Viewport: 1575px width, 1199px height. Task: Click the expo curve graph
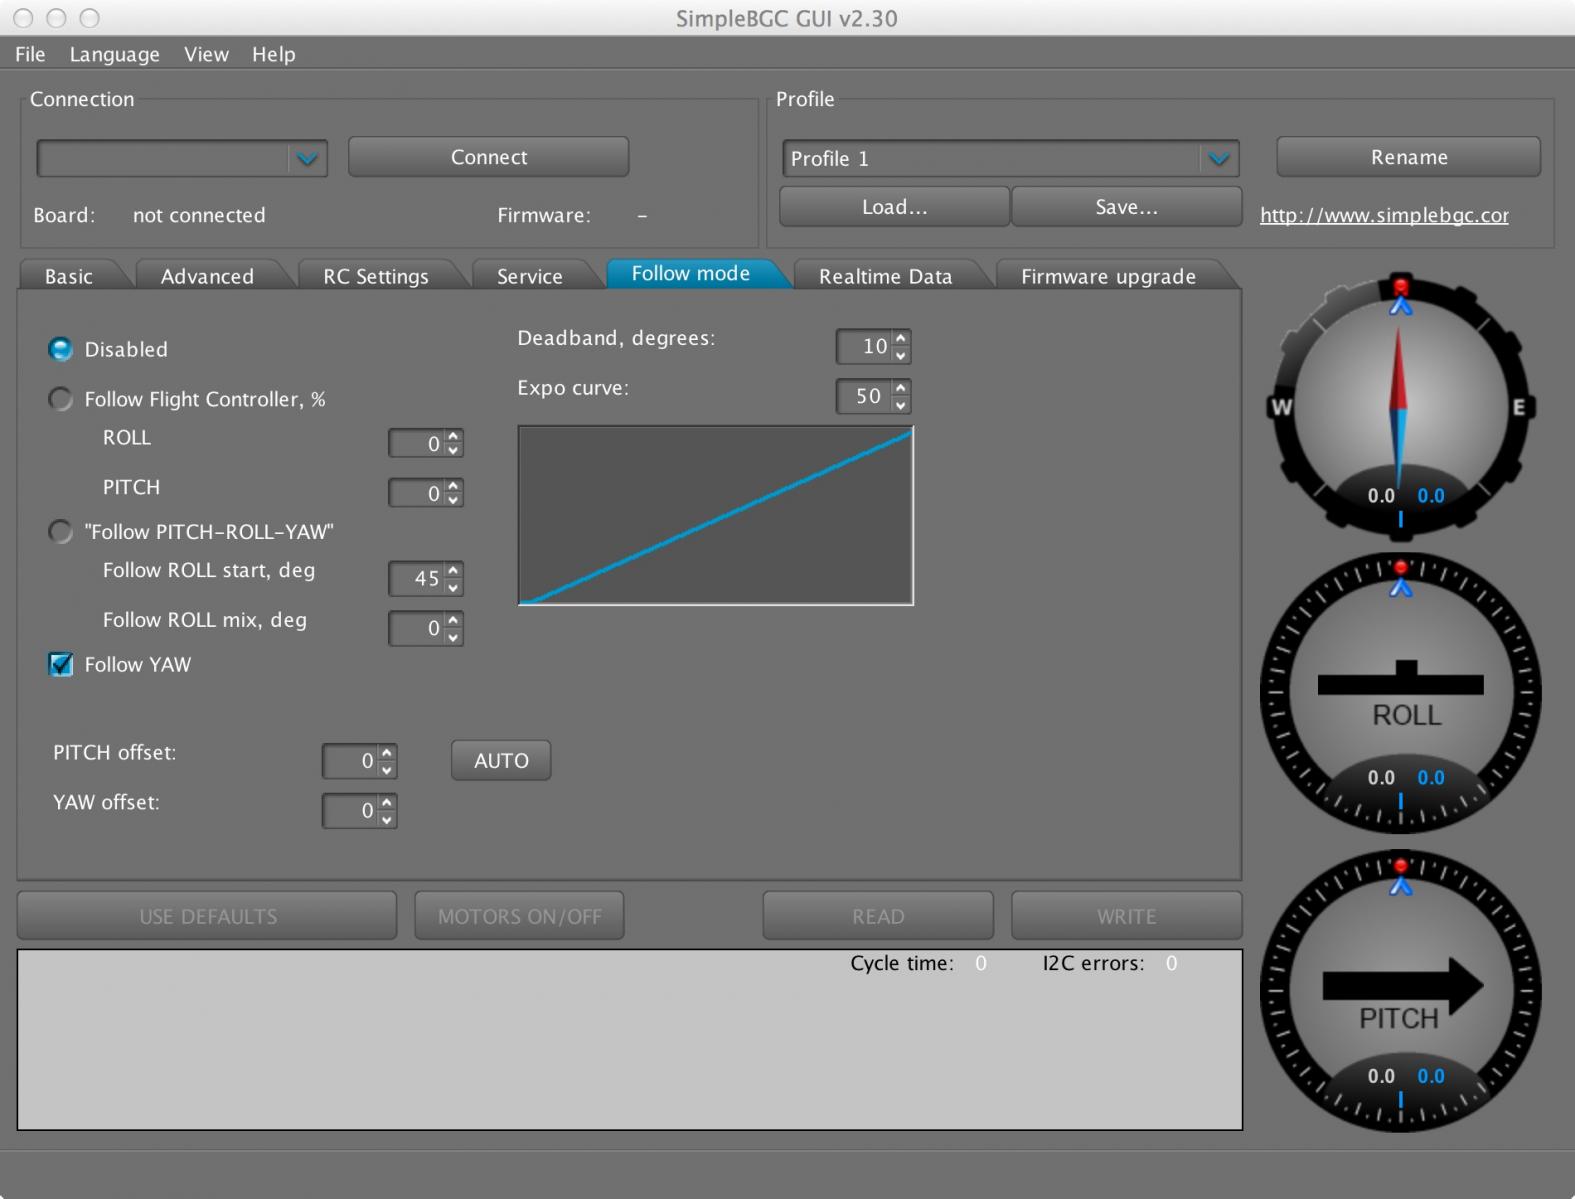pyautogui.click(x=716, y=516)
